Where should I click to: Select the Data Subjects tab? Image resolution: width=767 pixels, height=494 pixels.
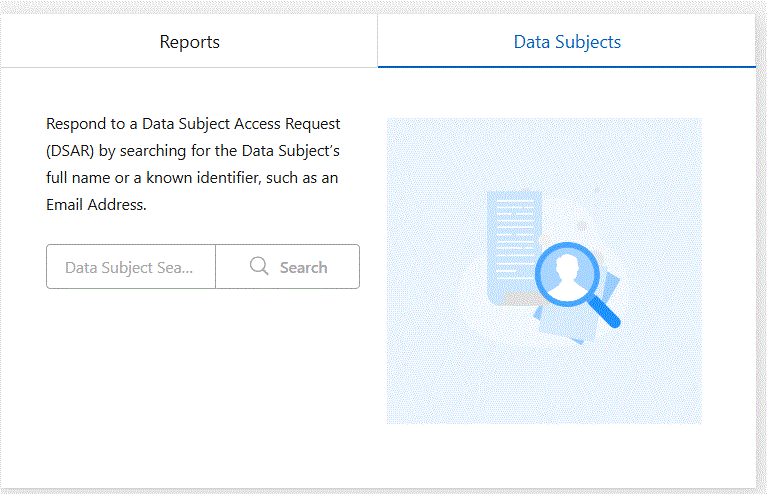pos(567,42)
